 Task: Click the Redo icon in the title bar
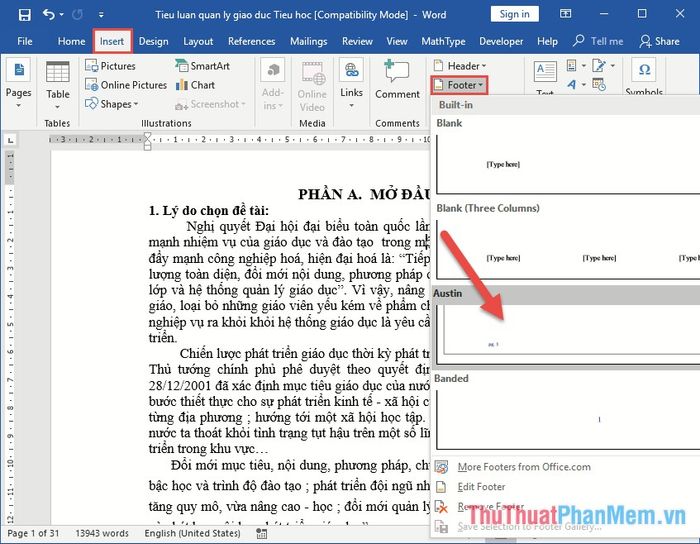click(x=78, y=15)
